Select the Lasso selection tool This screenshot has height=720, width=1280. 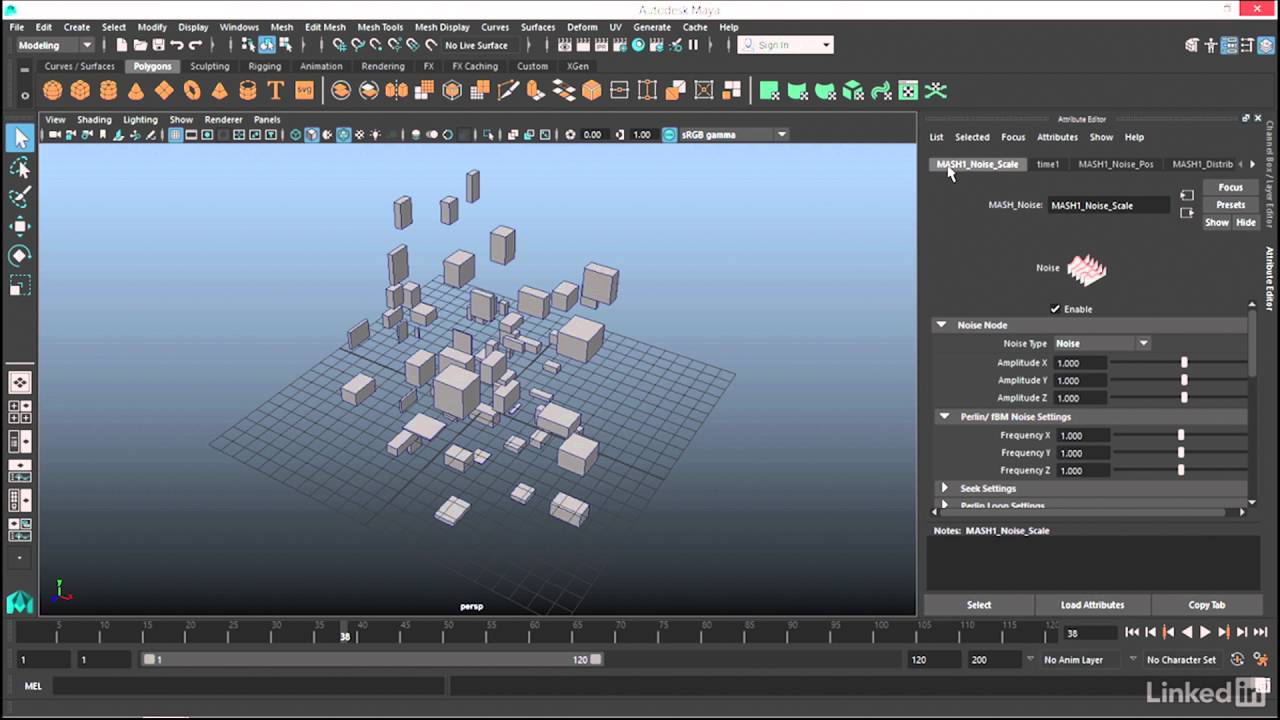19,168
